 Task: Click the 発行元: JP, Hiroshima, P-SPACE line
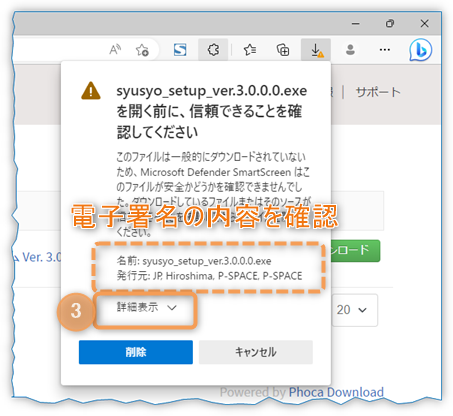(209, 276)
